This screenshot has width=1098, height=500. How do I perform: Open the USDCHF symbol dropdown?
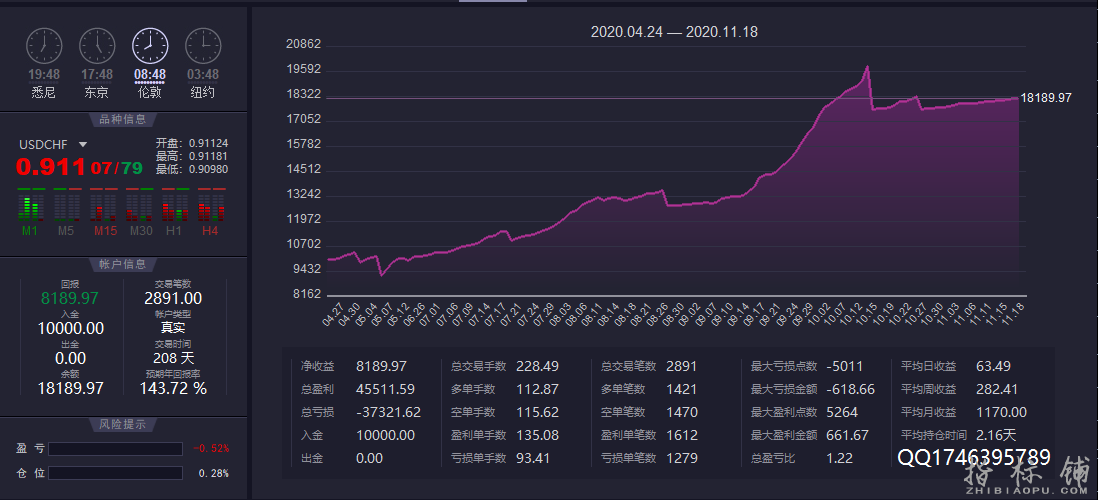83,144
